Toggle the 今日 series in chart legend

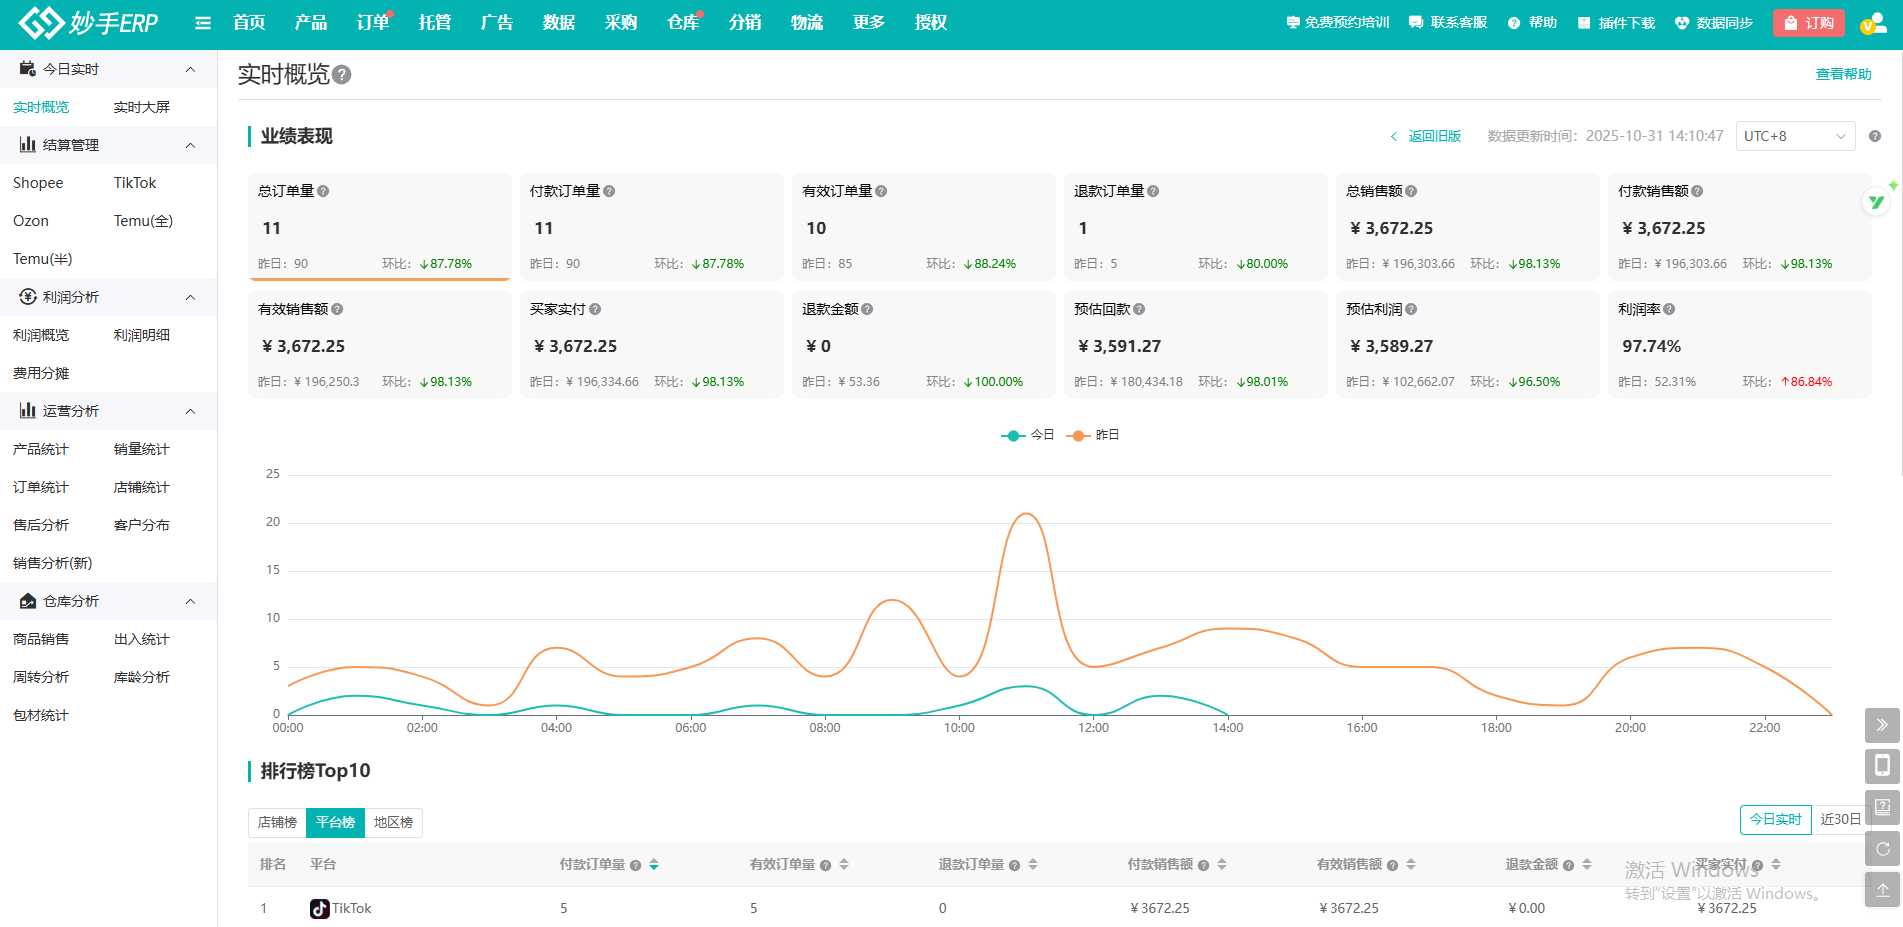point(1028,435)
